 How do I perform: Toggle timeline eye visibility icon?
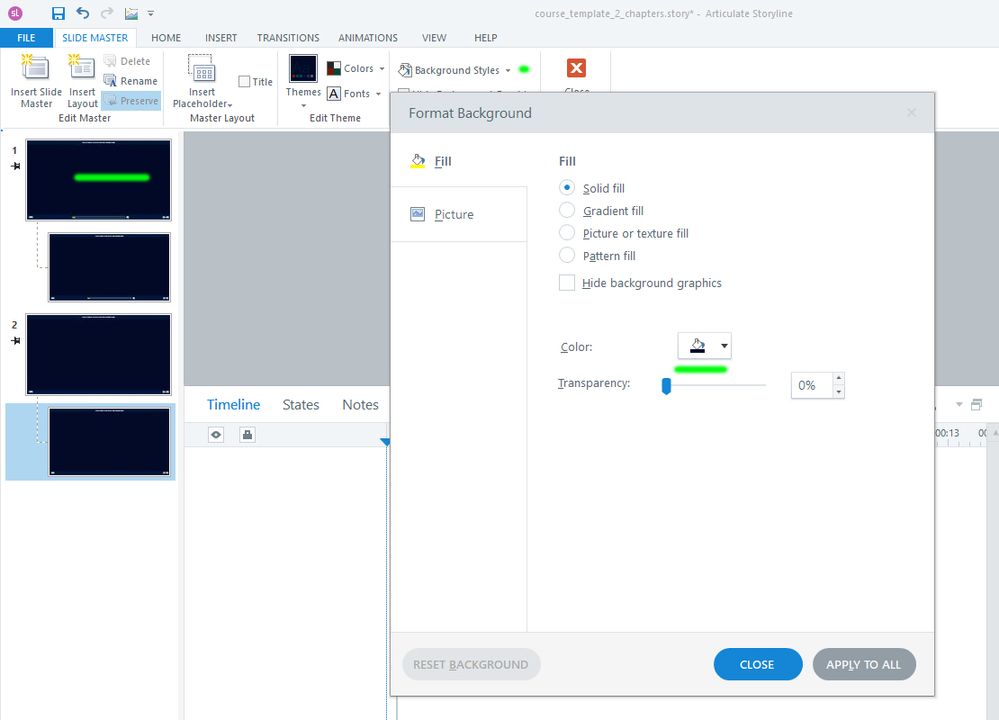215,434
